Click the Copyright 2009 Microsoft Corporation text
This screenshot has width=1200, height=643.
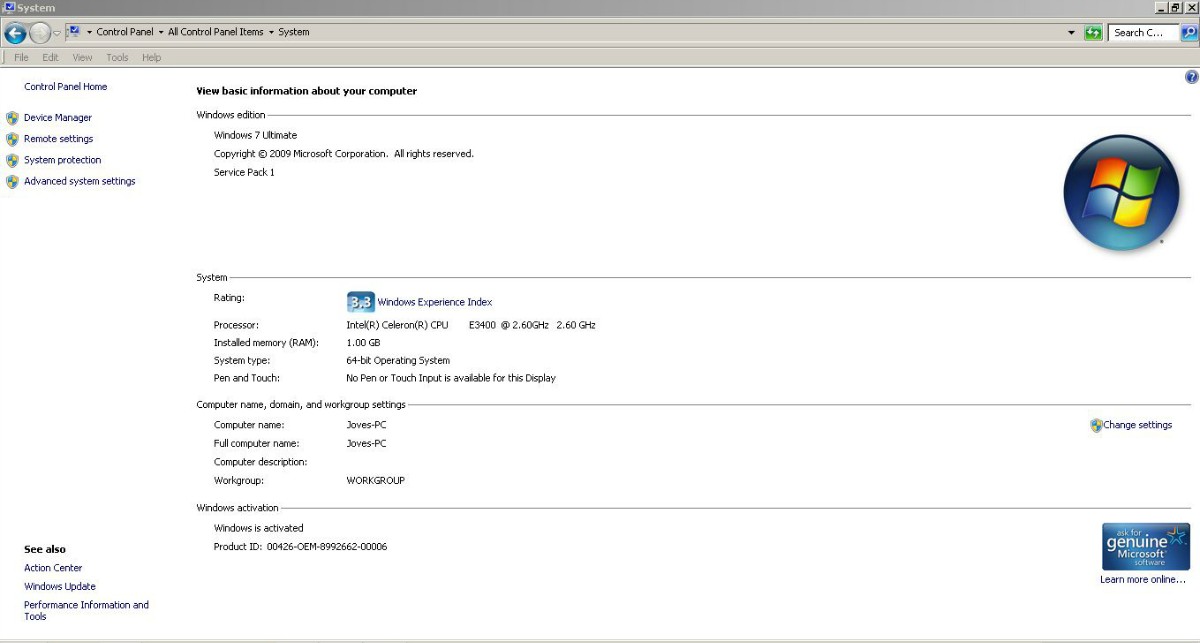pyautogui.click(x=344, y=154)
